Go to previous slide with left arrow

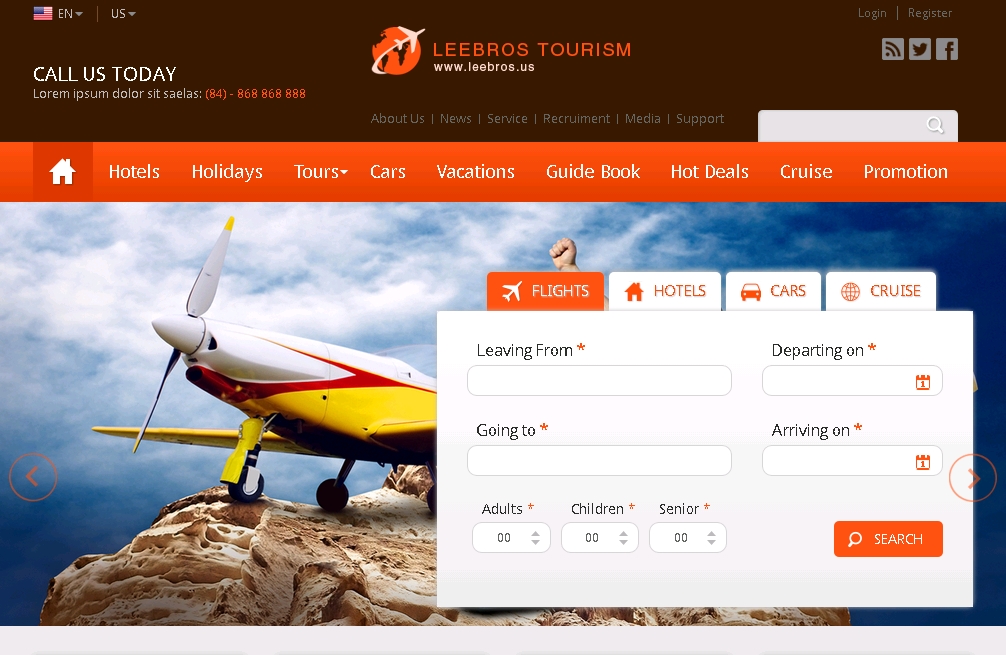[33, 477]
